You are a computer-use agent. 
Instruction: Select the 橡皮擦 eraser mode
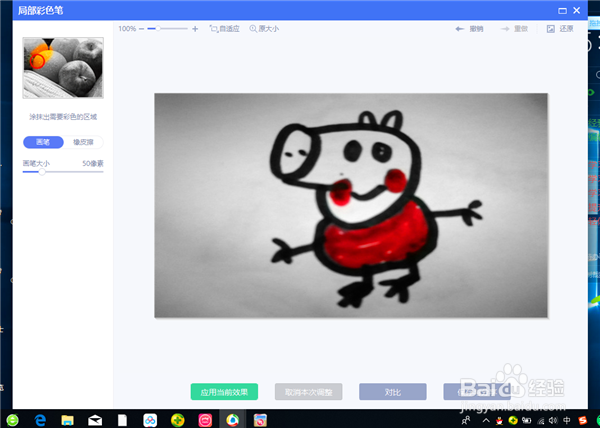[83, 142]
